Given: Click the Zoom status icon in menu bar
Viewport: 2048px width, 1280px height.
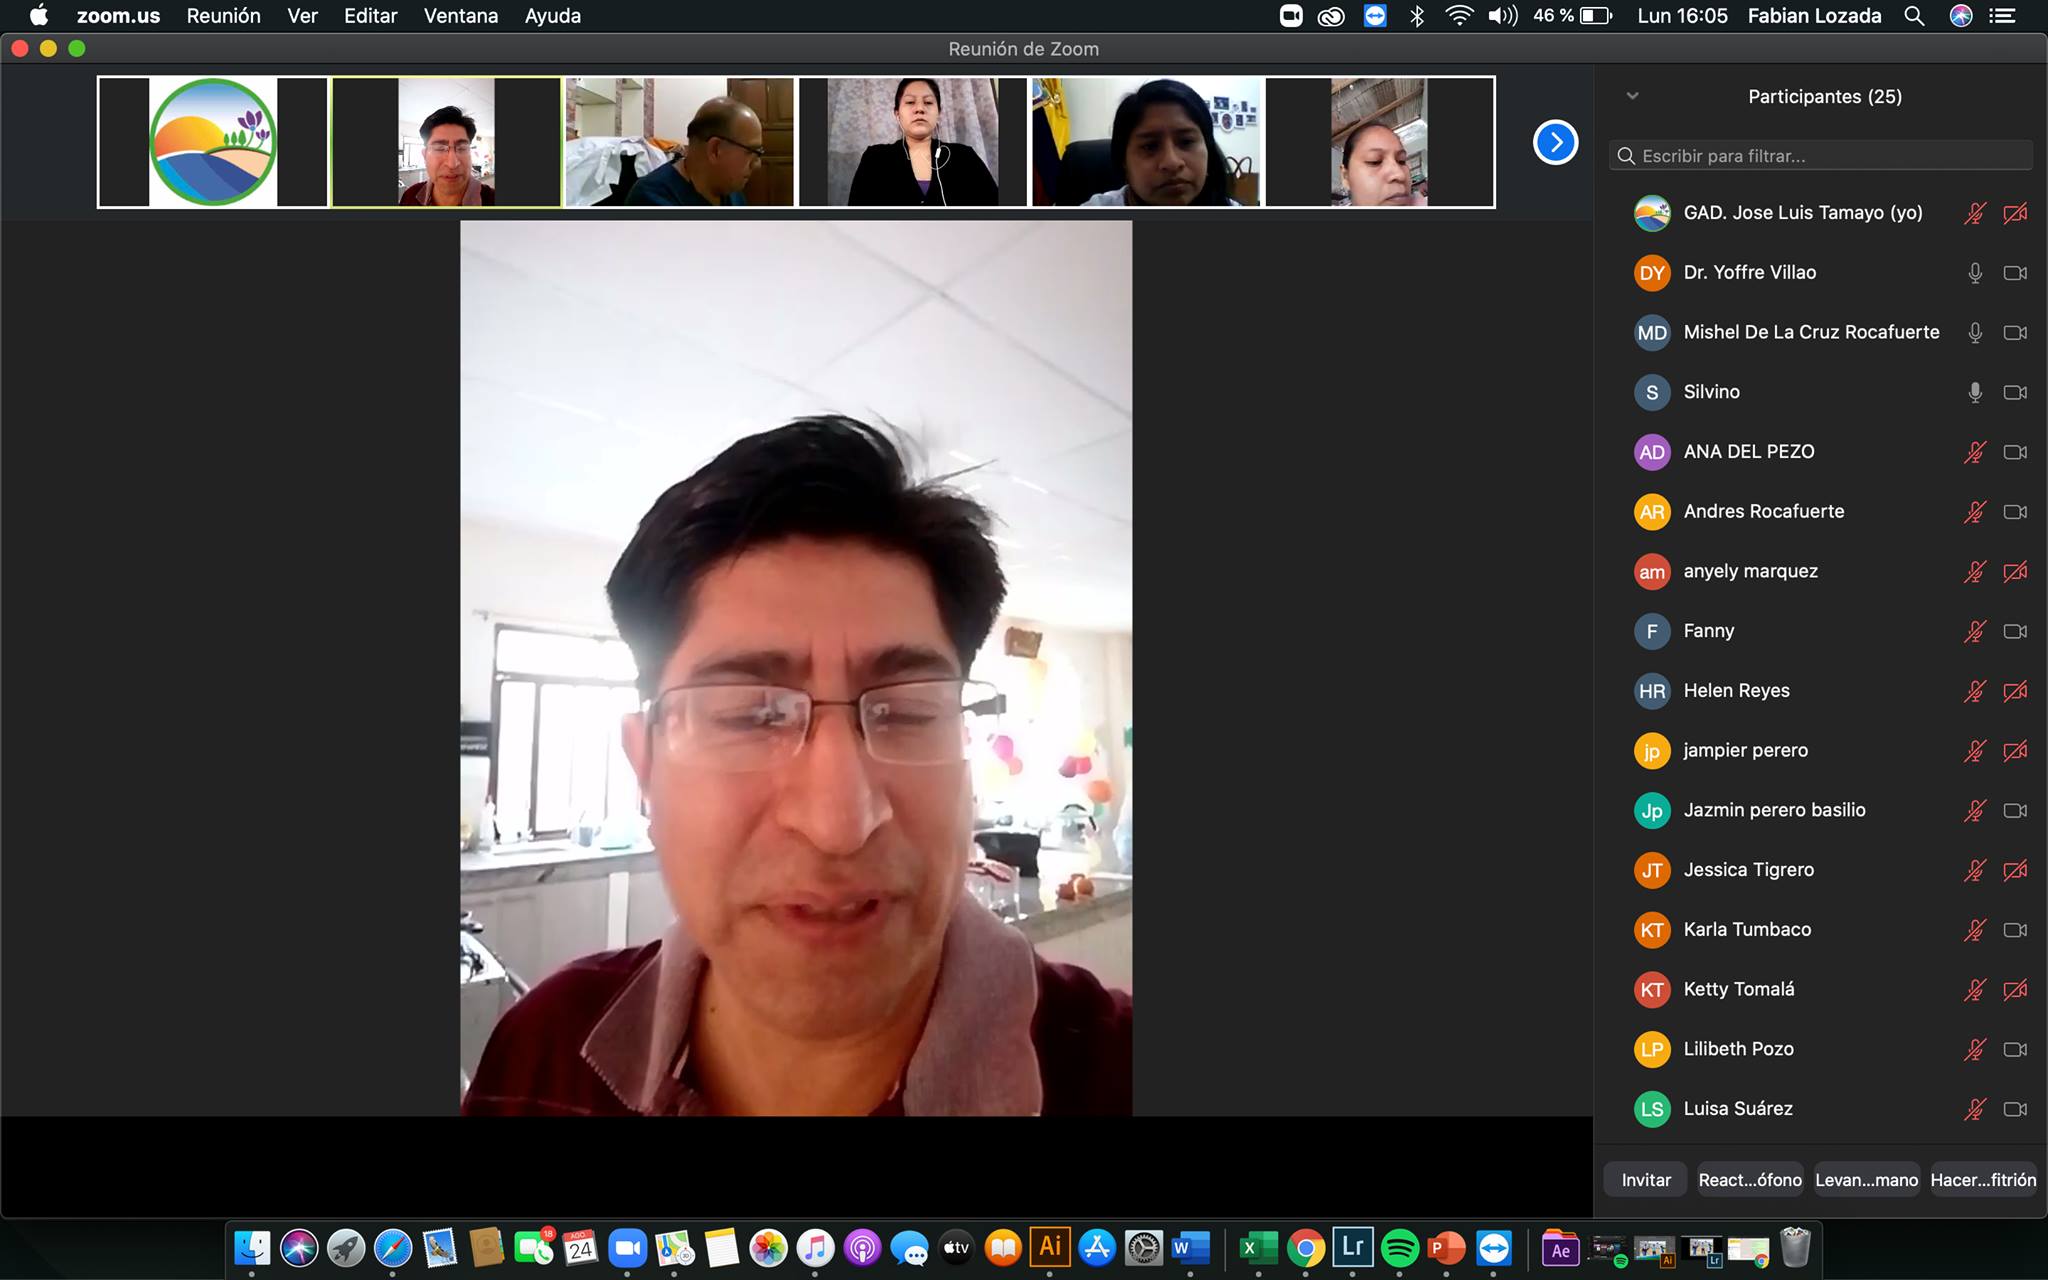Looking at the screenshot, I should click(x=1291, y=16).
